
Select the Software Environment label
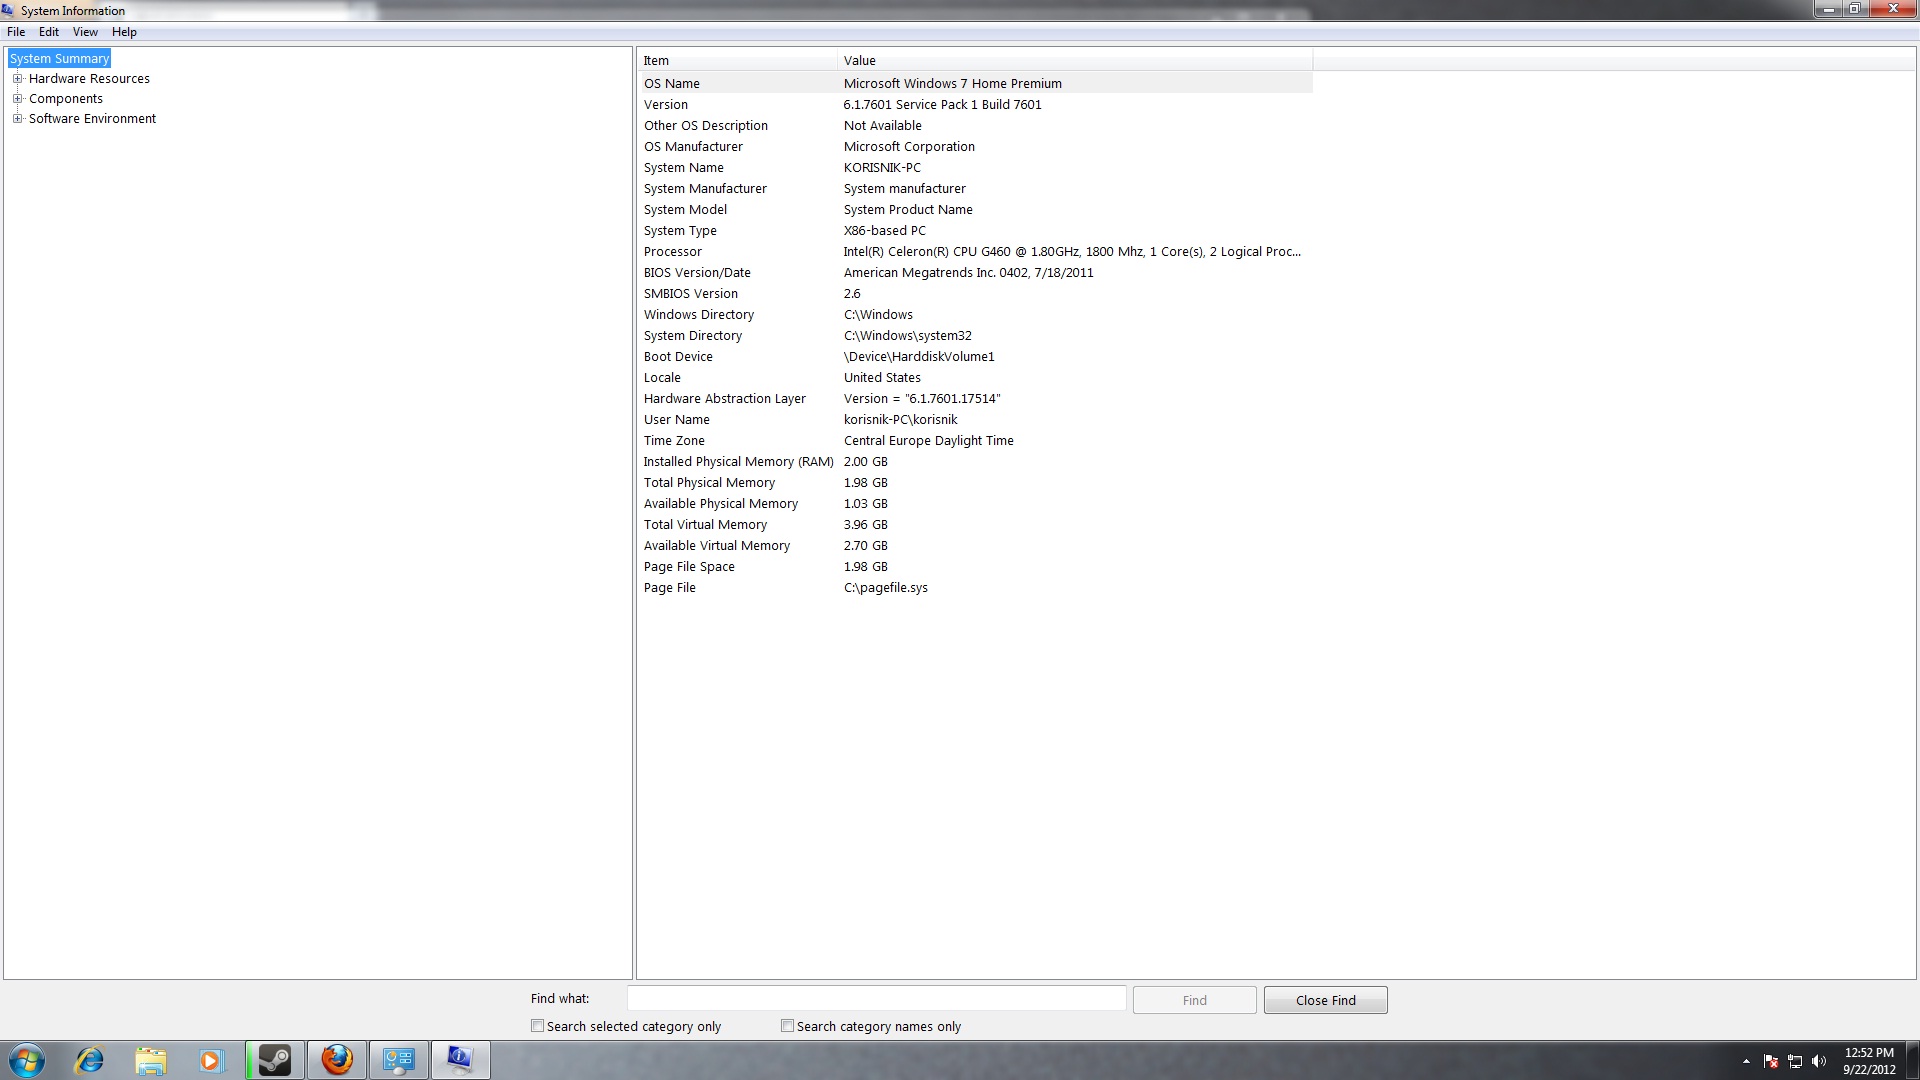[92, 119]
